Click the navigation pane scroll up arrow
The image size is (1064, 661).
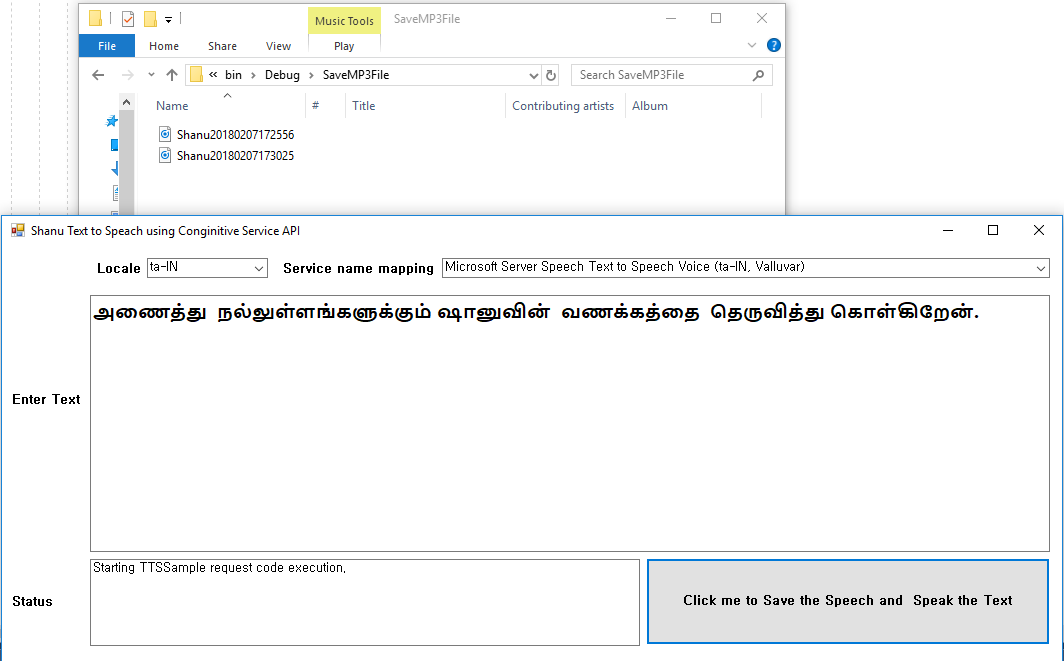(x=126, y=102)
